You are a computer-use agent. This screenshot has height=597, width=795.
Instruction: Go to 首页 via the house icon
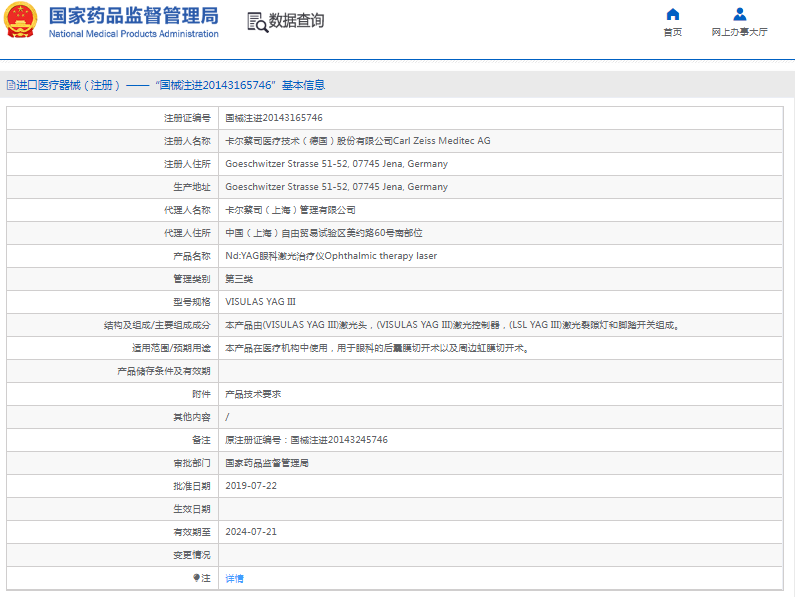[672, 14]
